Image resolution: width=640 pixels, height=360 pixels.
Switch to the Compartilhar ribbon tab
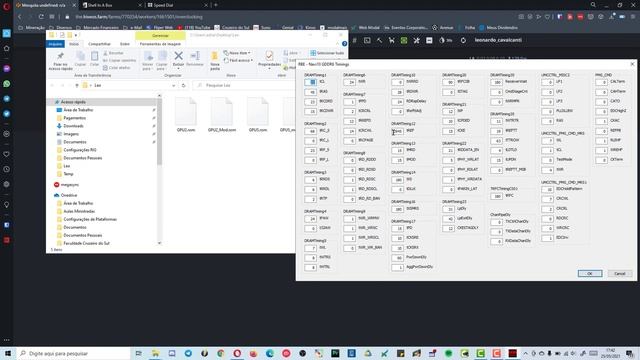[99, 44]
